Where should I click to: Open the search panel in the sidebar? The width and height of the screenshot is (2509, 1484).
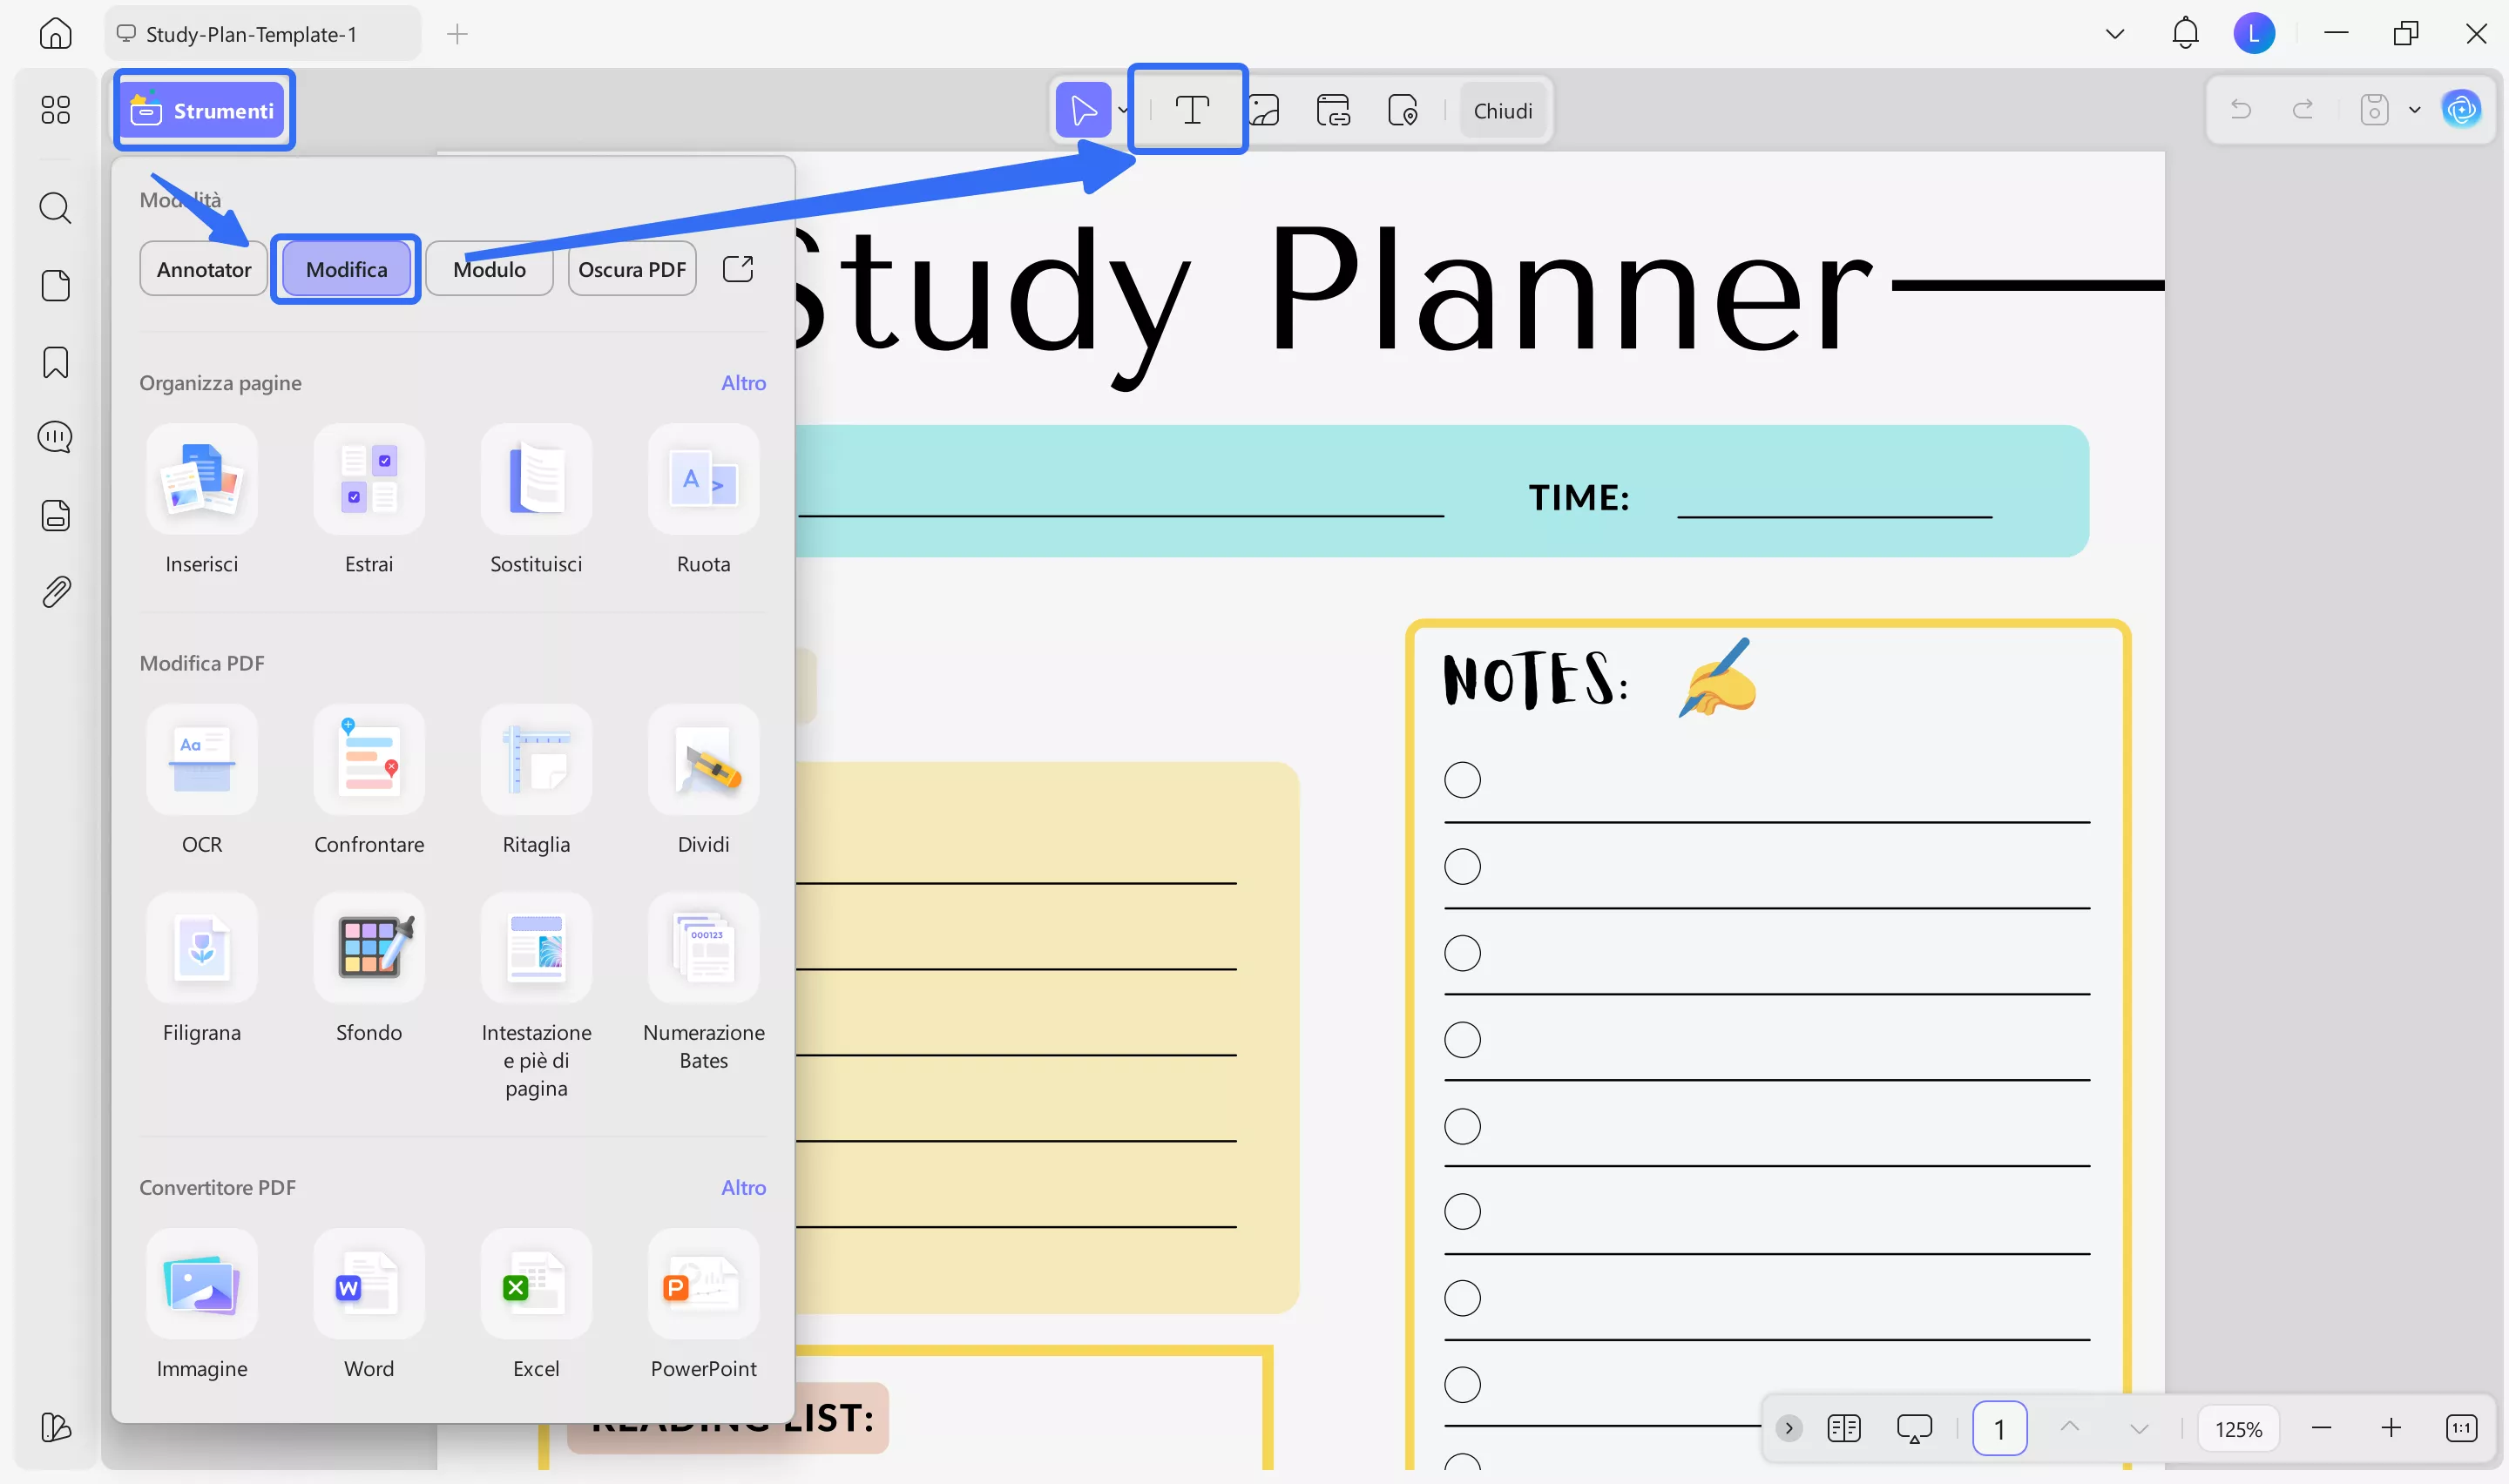pyautogui.click(x=55, y=208)
